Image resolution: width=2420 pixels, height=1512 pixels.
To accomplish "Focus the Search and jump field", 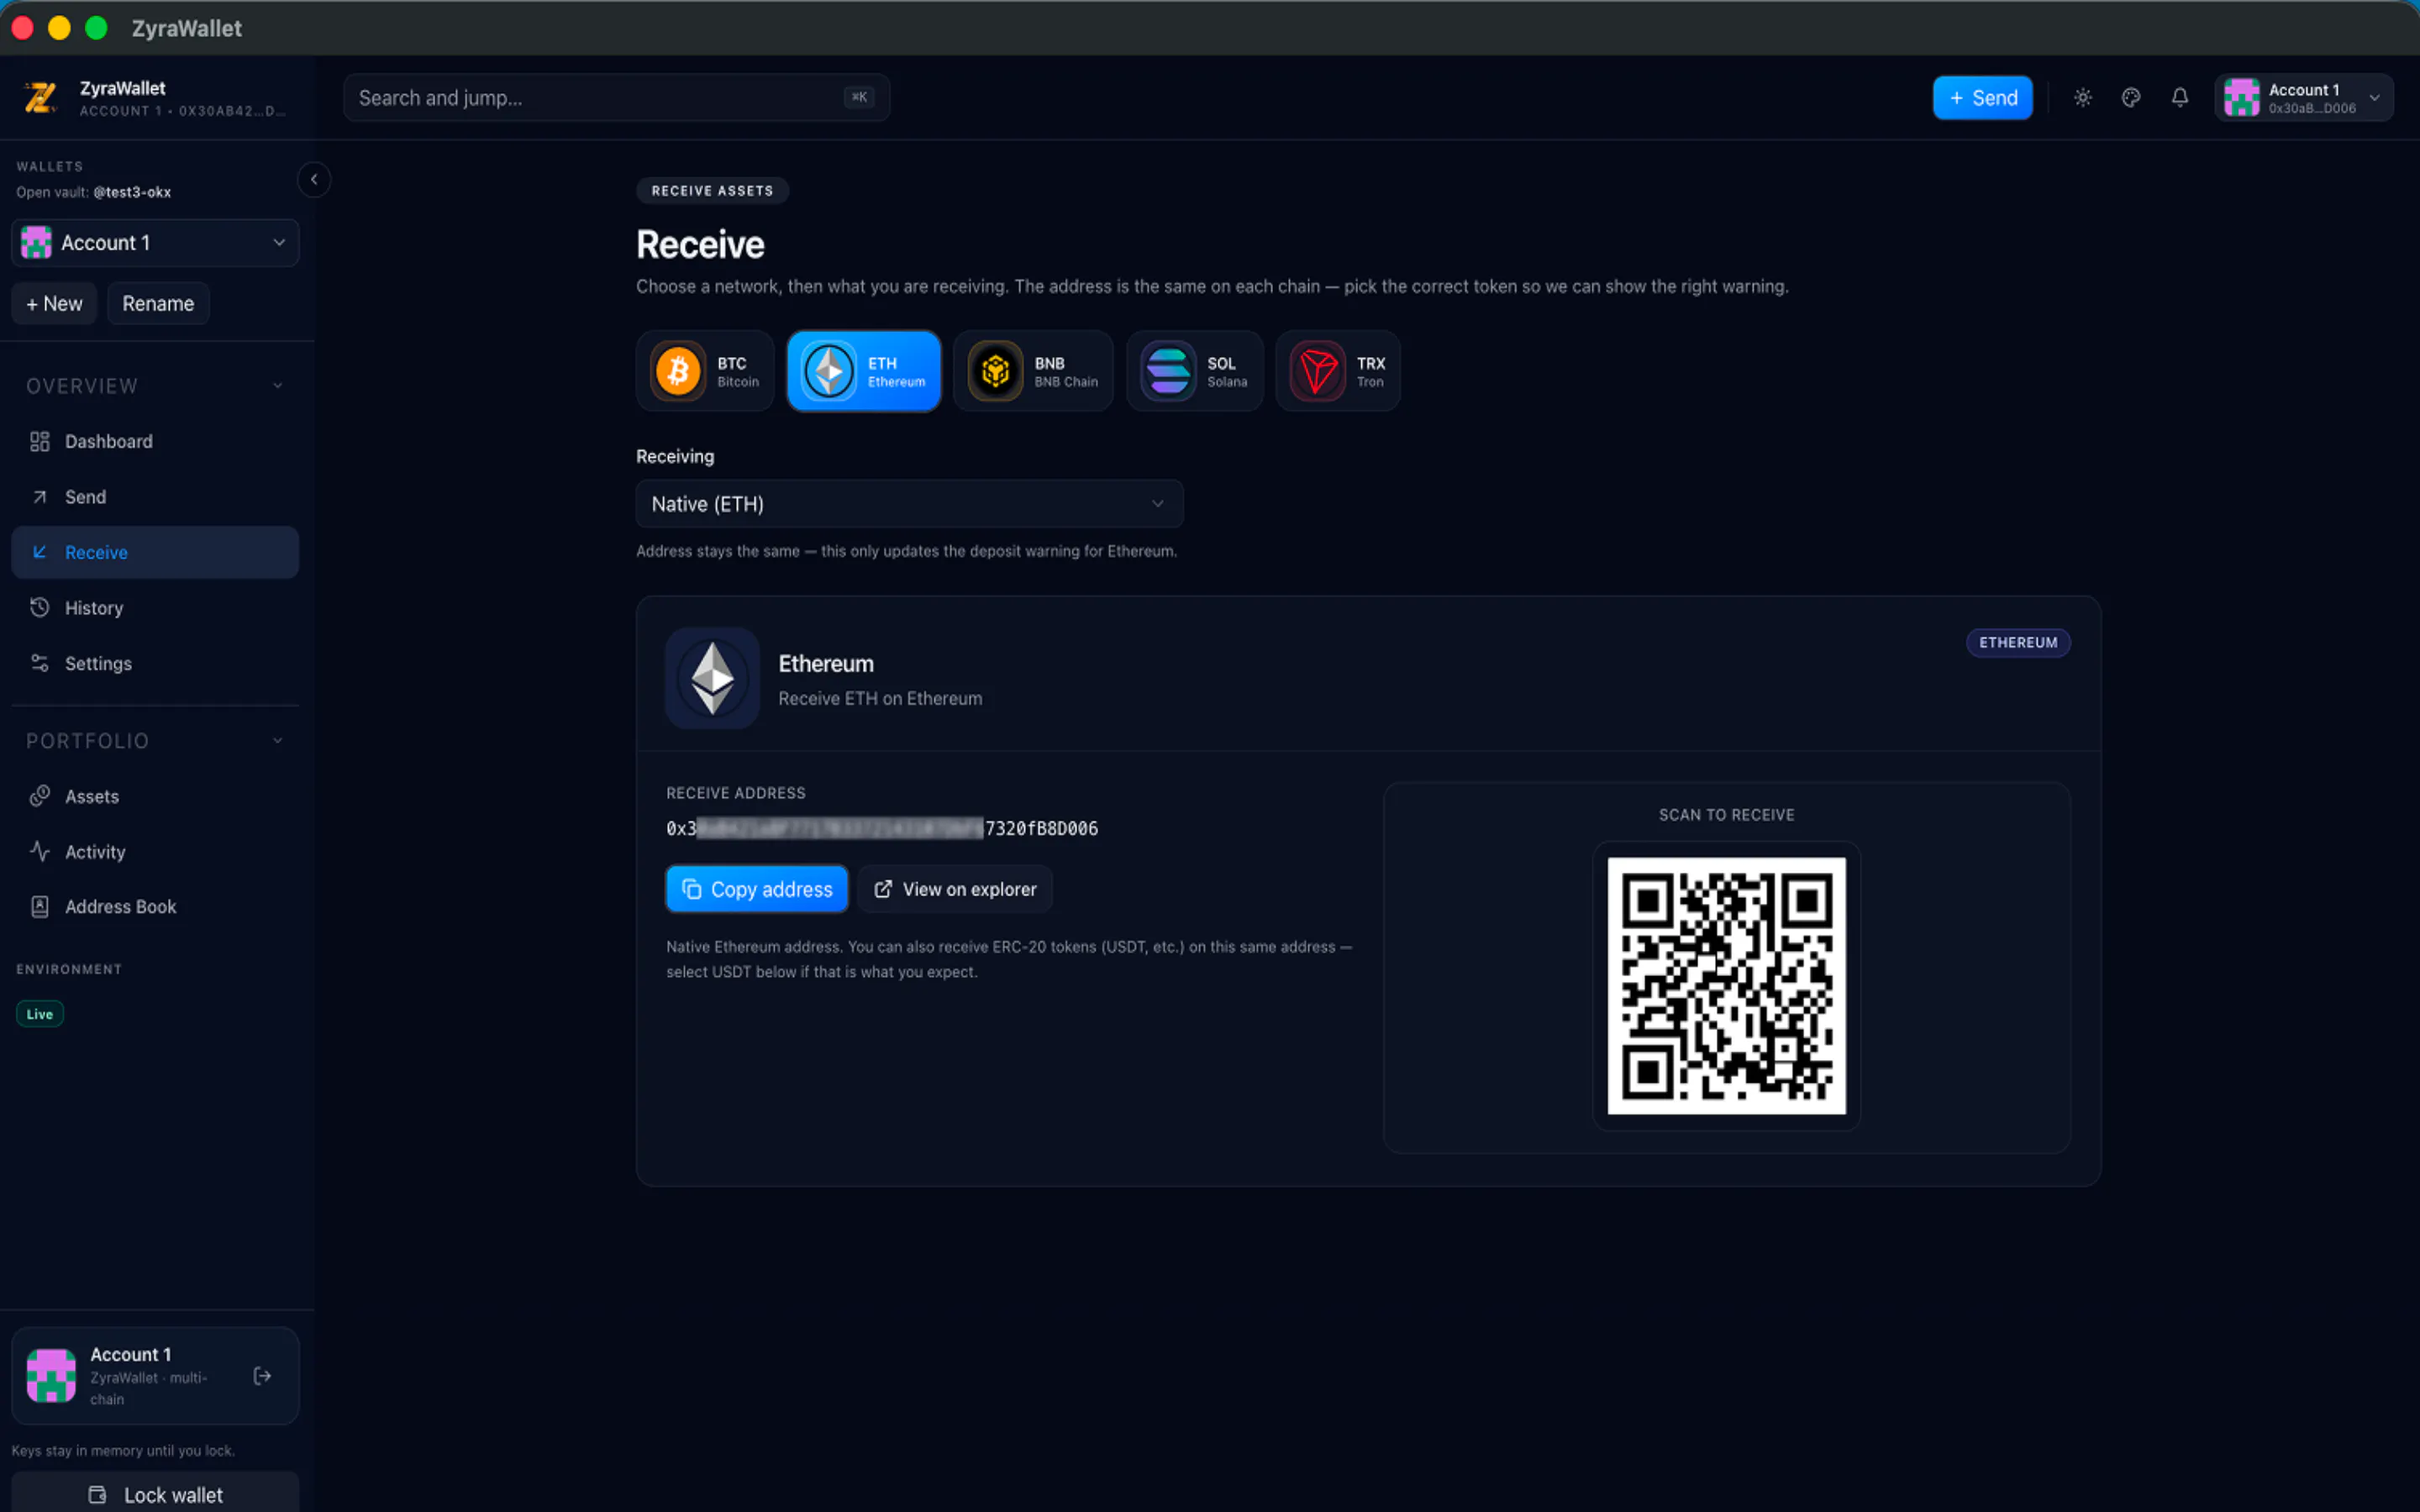I will click(616, 97).
